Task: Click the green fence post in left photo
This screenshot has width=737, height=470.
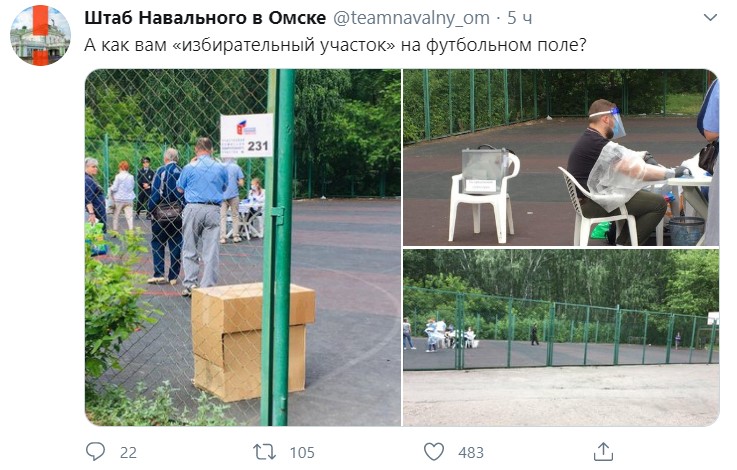Action: tap(279, 248)
